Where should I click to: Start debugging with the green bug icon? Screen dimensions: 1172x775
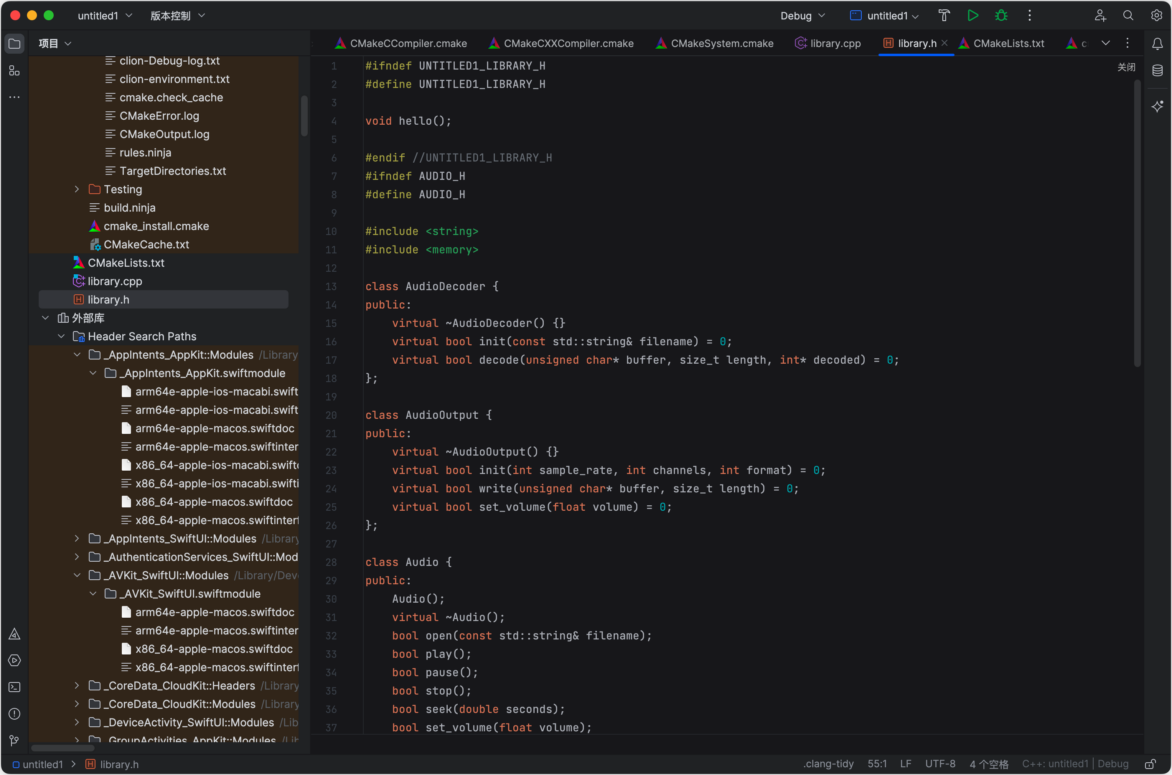pos(1001,16)
